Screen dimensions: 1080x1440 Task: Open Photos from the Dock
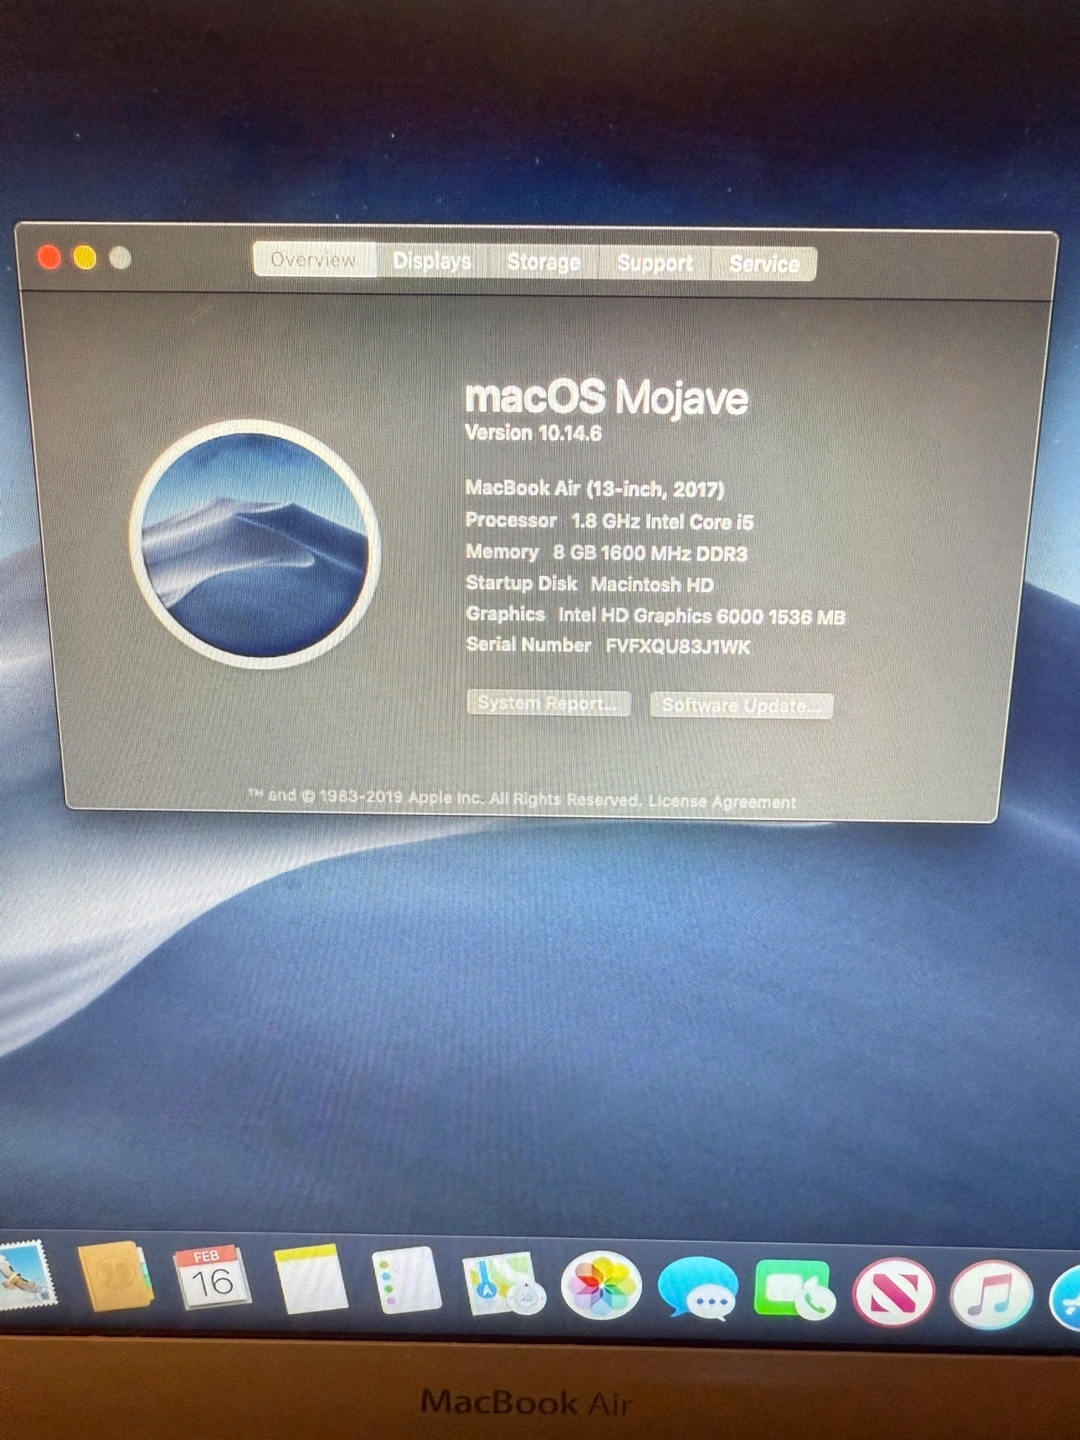(601, 1285)
